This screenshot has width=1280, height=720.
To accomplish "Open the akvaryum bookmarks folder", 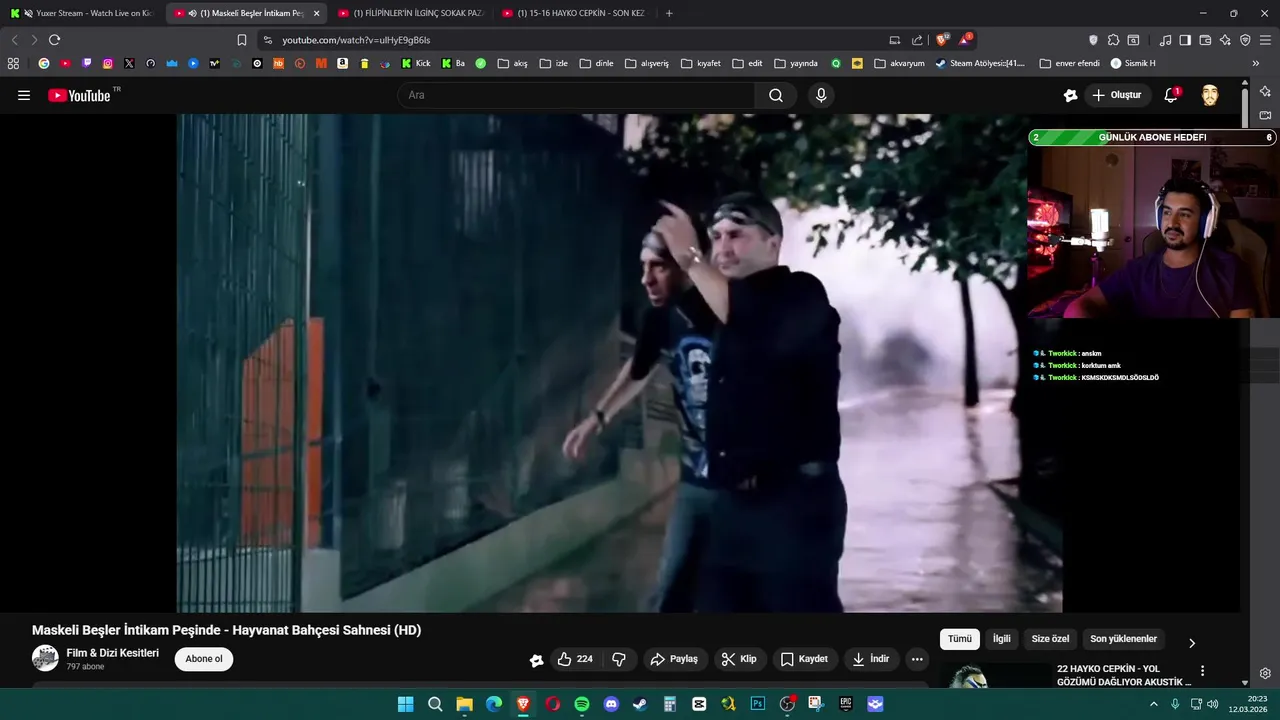I will click(x=899, y=63).
